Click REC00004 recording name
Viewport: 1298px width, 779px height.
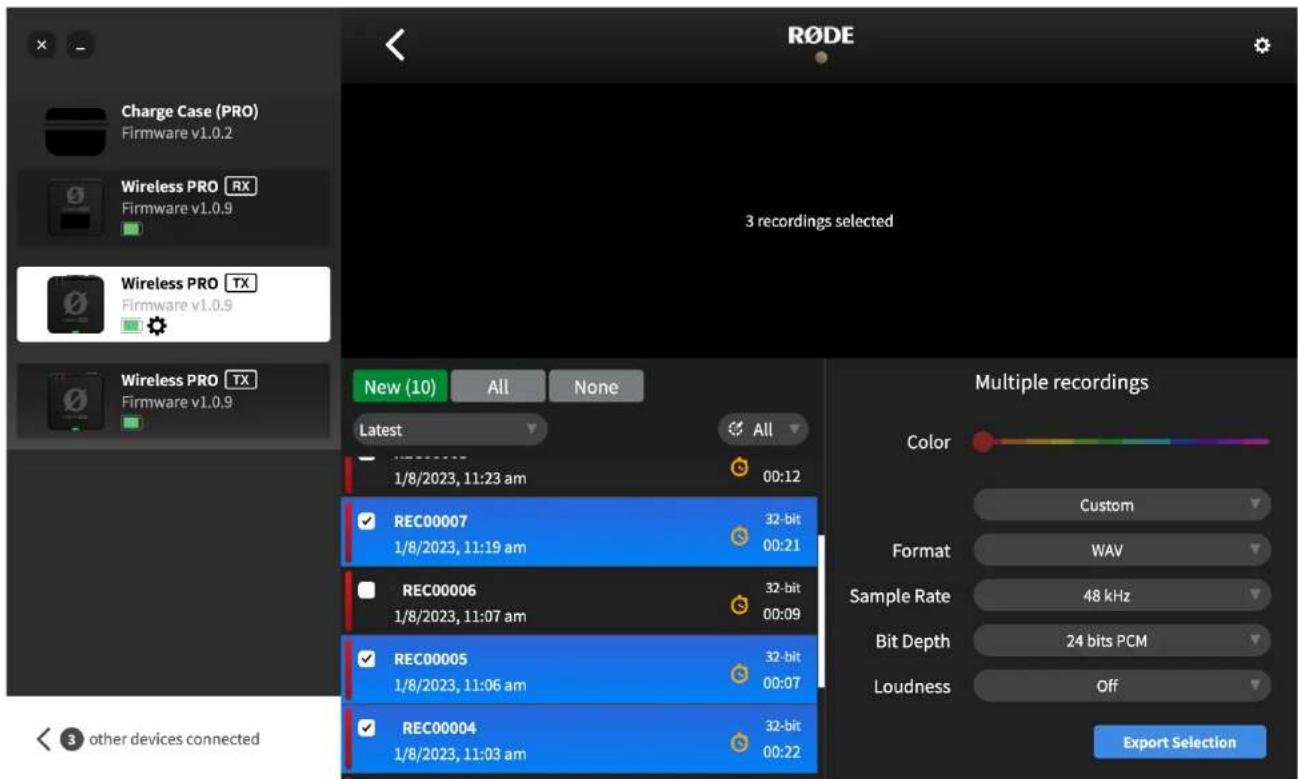tap(438, 728)
